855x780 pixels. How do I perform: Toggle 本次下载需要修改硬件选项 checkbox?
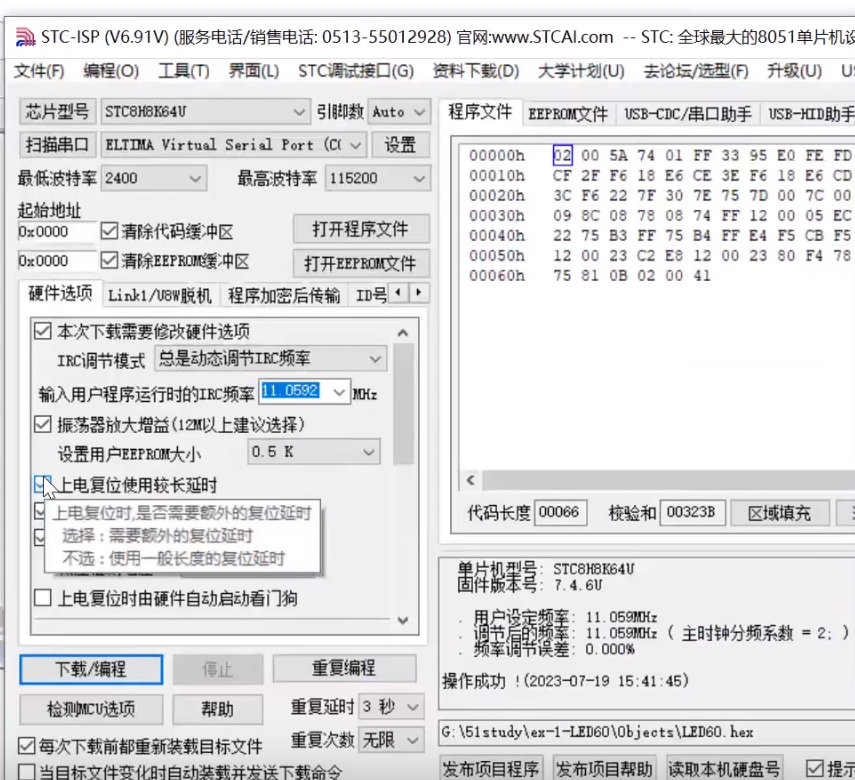[43, 331]
